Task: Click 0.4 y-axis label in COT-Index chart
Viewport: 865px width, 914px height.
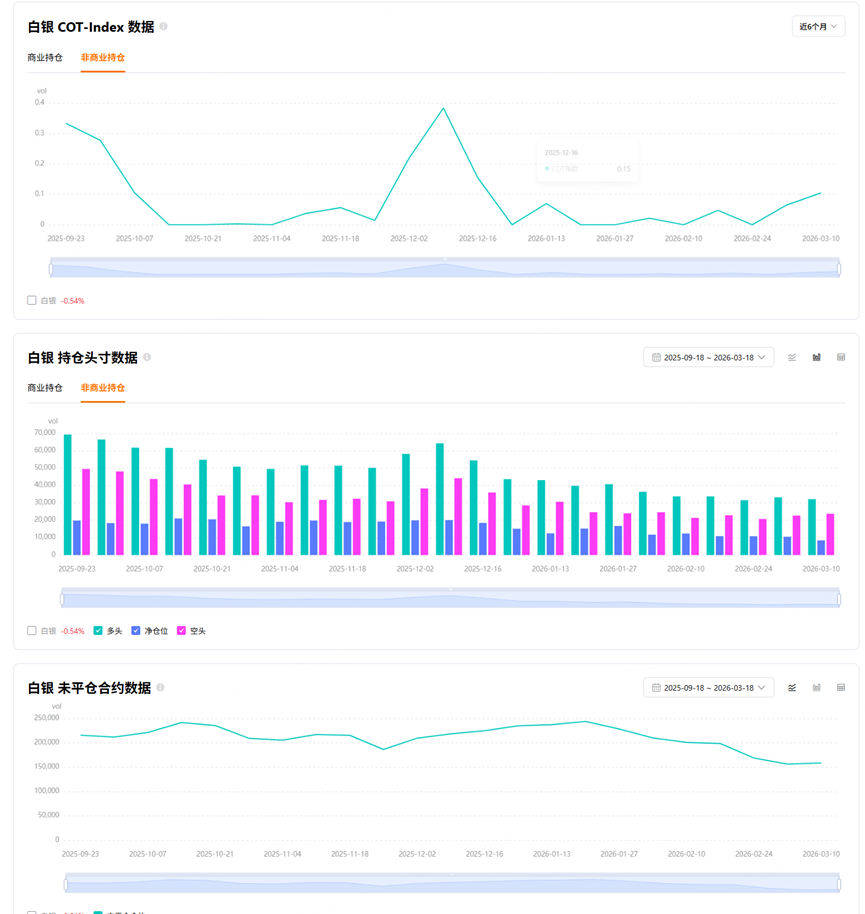Action: [40, 103]
